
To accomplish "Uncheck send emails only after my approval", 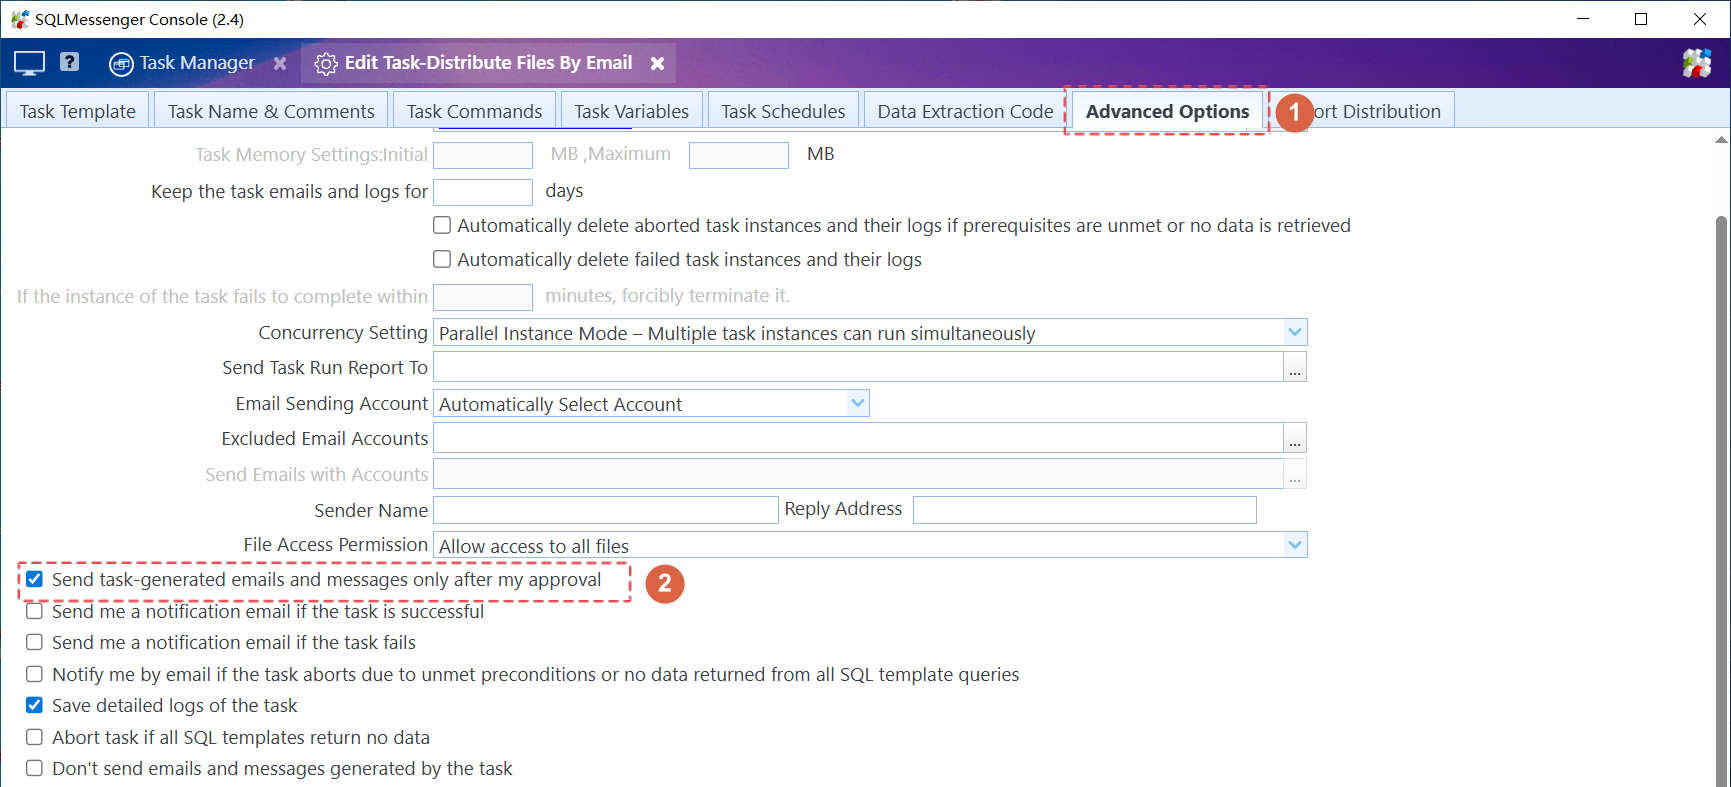I will point(35,580).
